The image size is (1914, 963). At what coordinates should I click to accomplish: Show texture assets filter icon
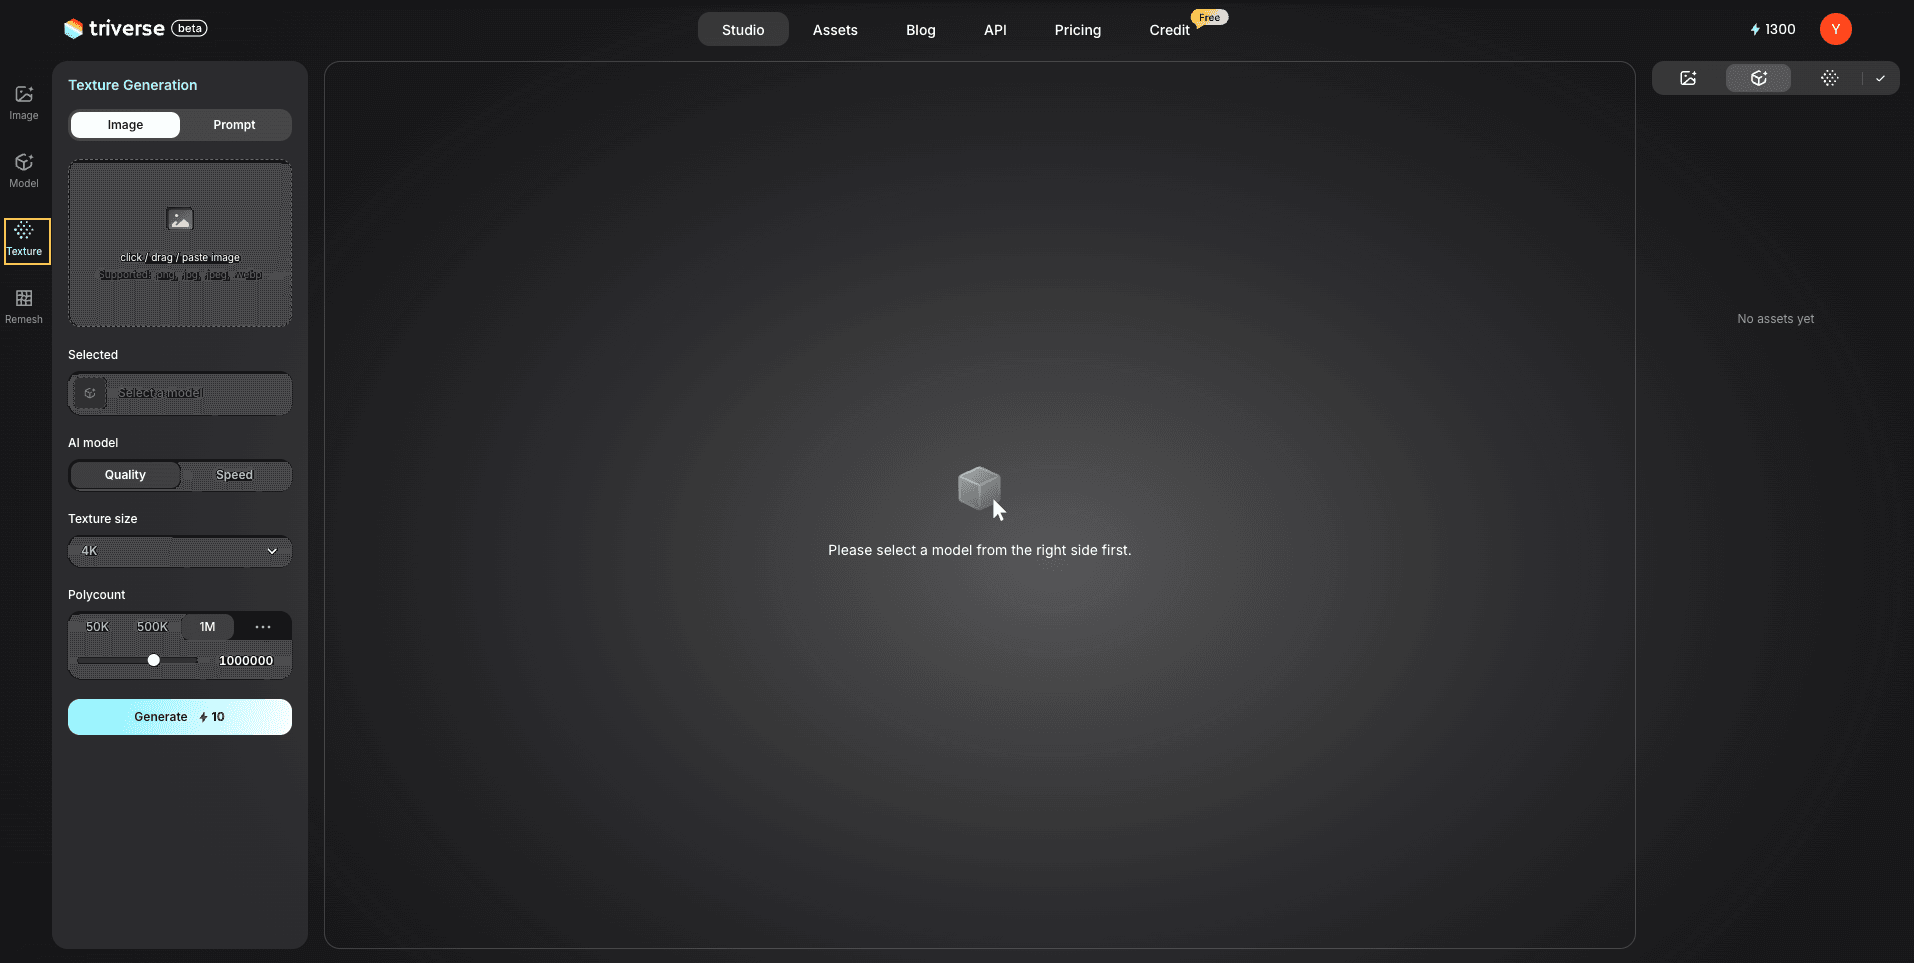[x=1829, y=78]
